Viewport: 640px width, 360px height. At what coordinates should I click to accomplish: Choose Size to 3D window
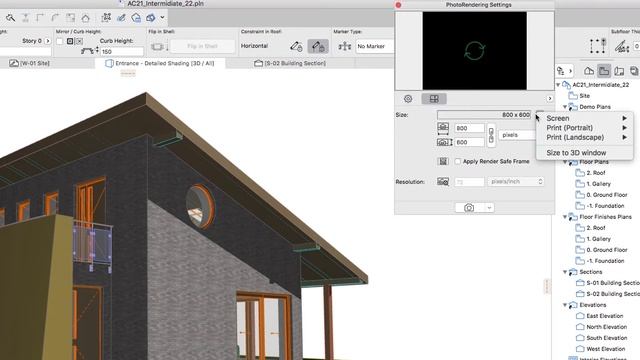[x=584, y=153]
